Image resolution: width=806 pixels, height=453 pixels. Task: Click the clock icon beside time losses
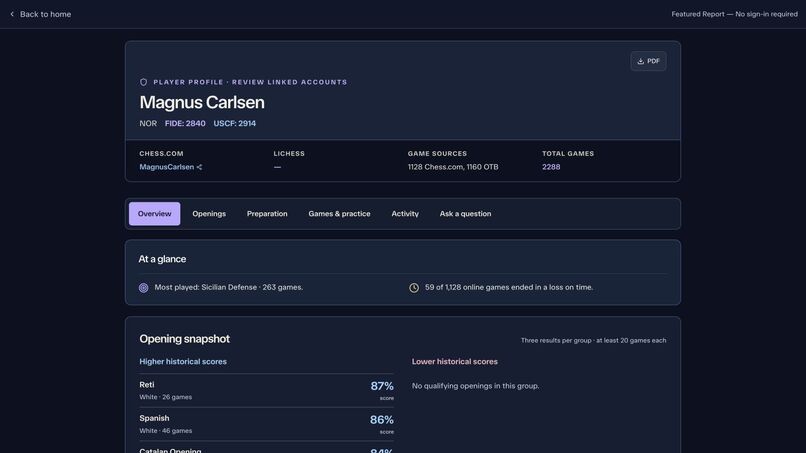tap(414, 288)
